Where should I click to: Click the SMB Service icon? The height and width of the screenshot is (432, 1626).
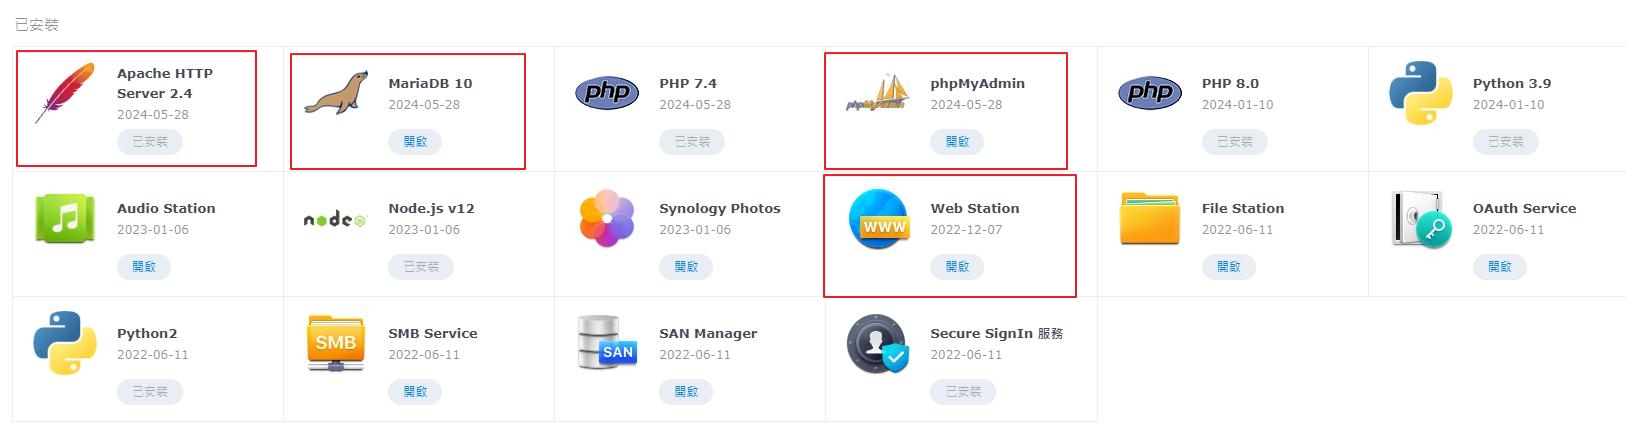tap(336, 343)
